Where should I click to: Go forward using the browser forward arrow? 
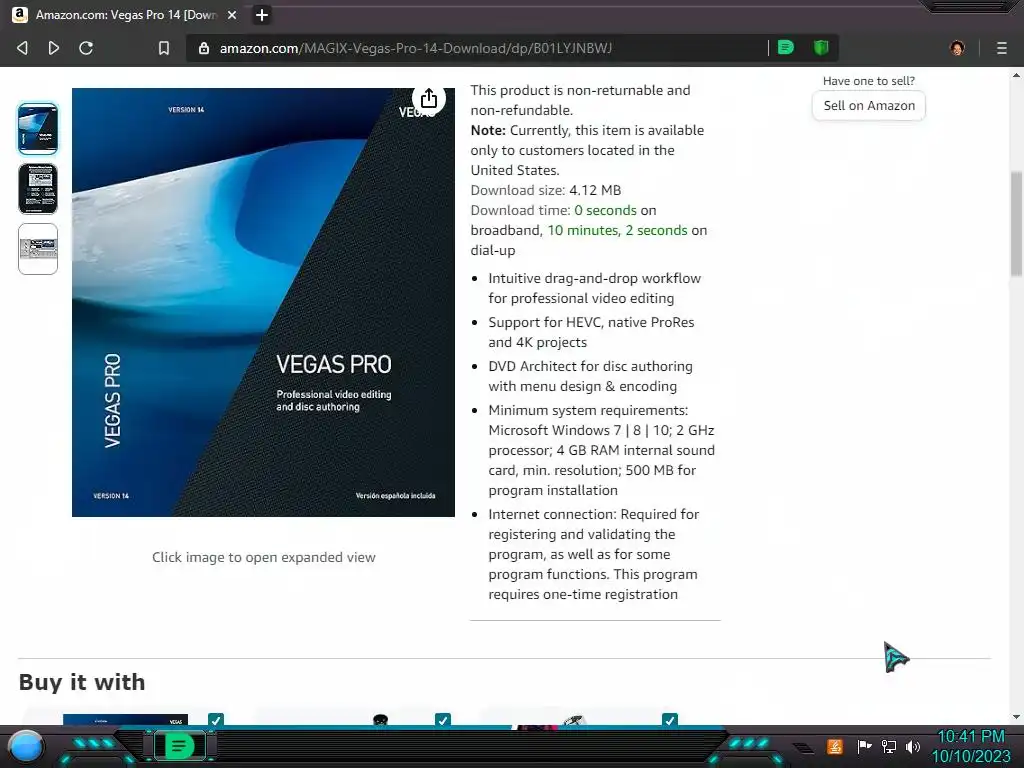tap(54, 48)
